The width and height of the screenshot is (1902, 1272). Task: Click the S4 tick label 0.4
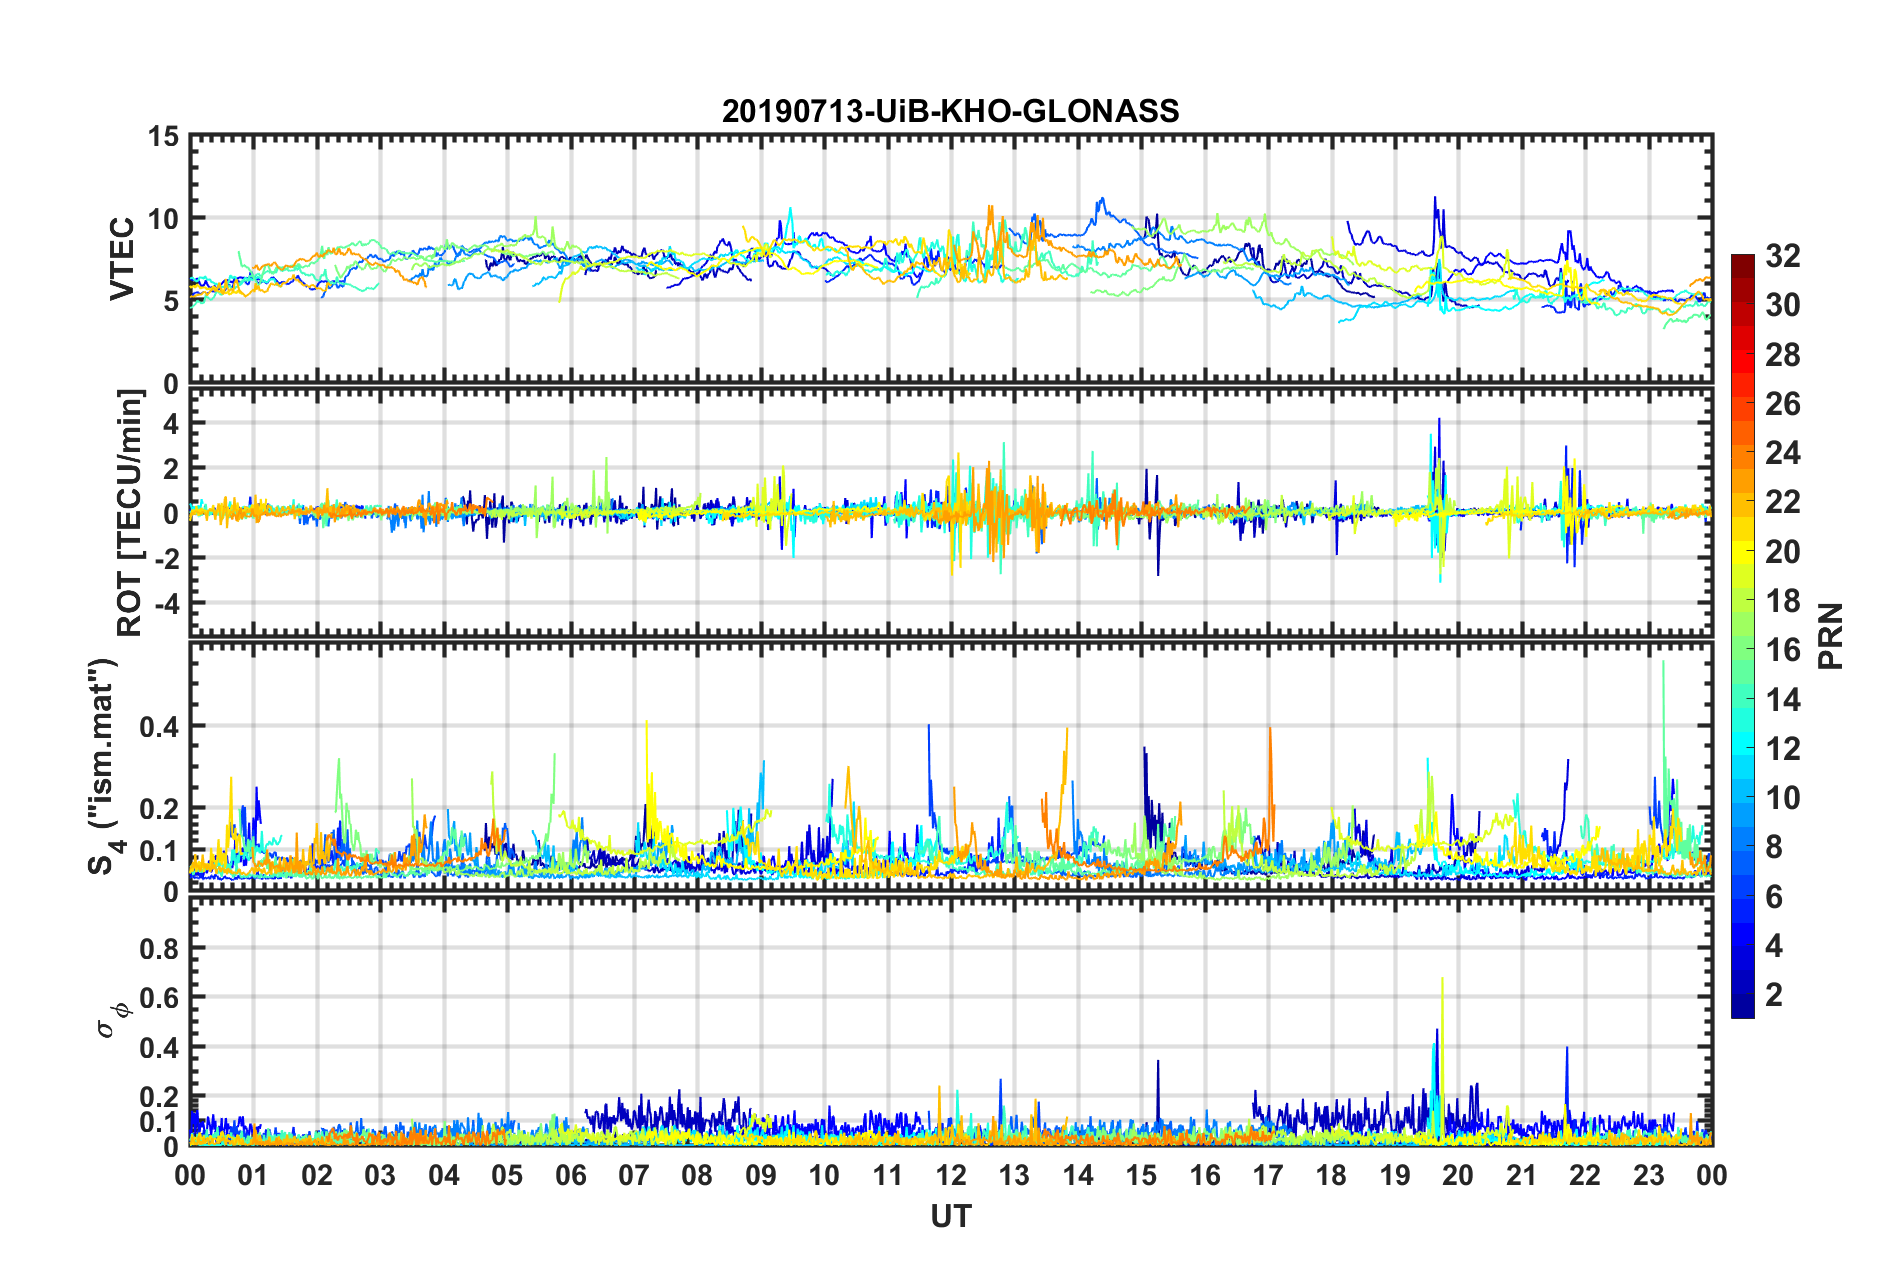[x=160, y=727]
